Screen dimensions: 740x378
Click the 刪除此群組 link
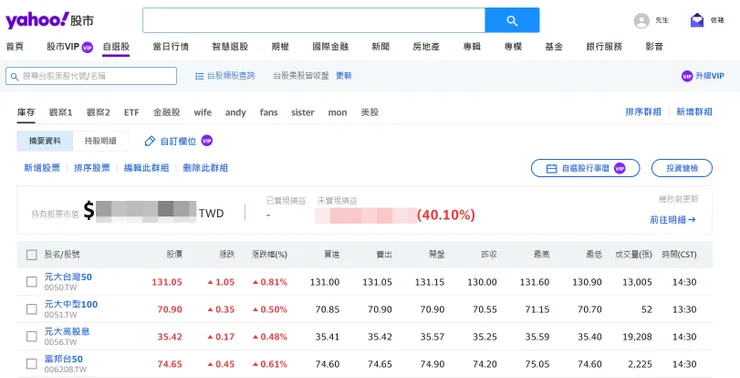pos(205,168)
